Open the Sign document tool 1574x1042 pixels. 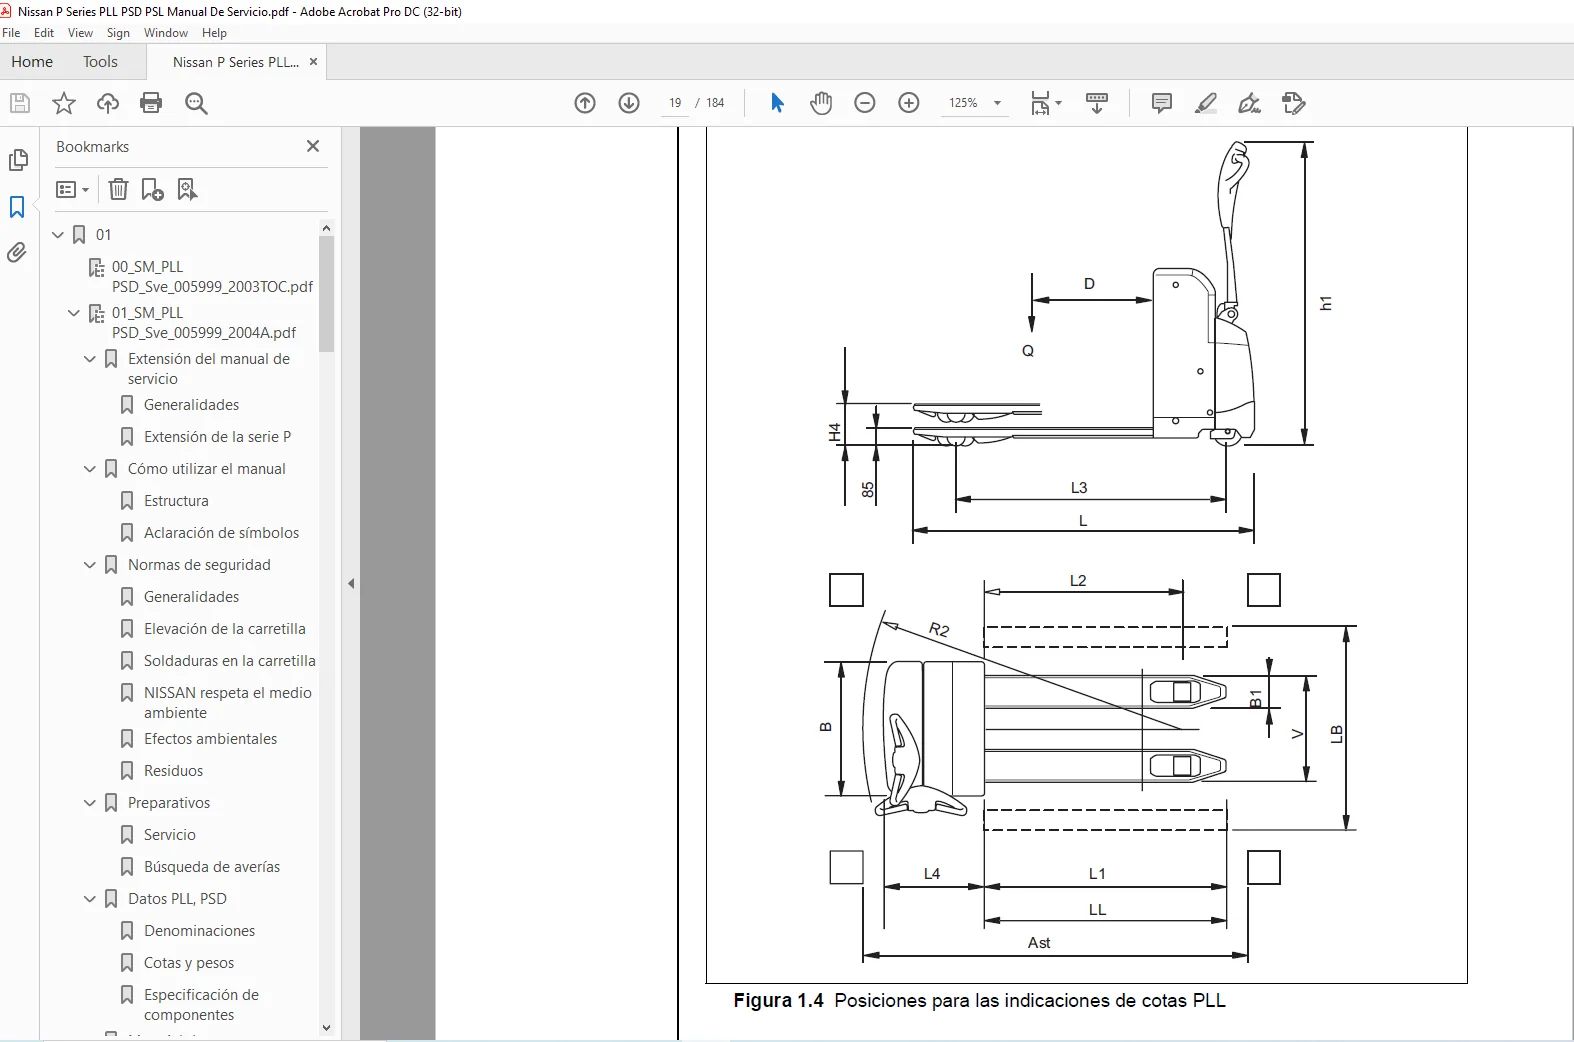coord(1249,103)
